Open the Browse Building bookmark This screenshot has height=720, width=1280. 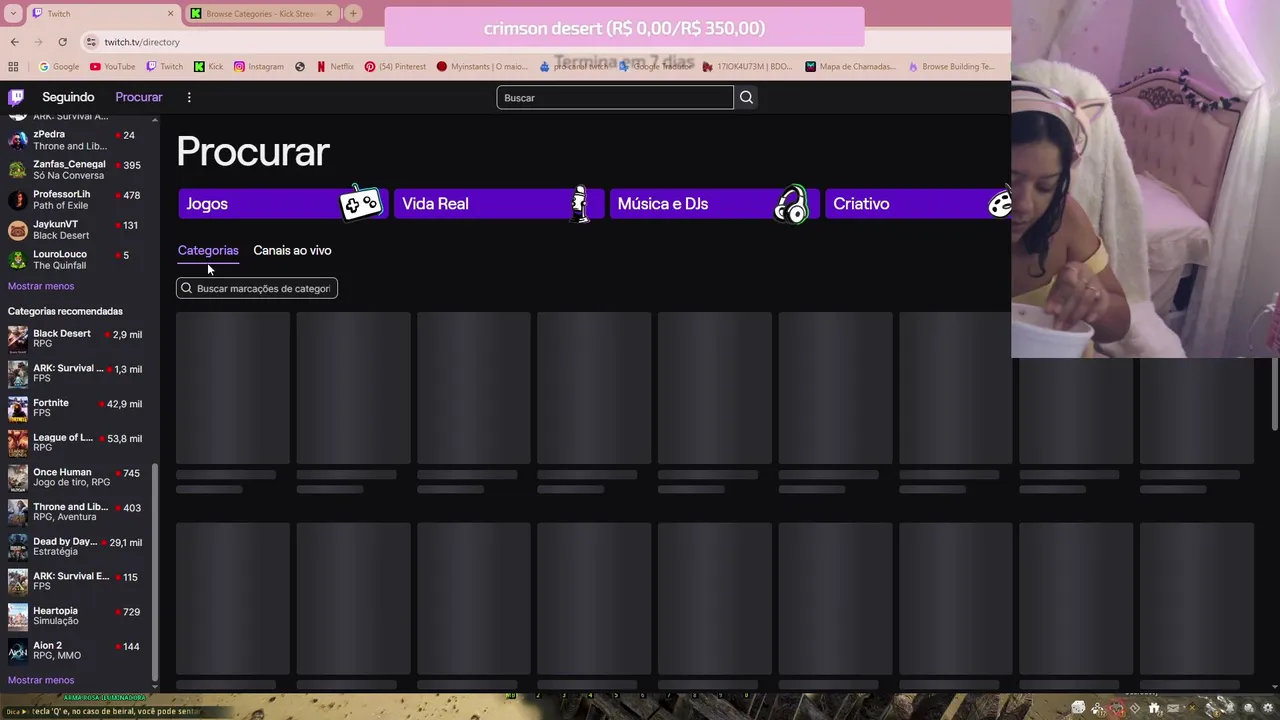951,67
